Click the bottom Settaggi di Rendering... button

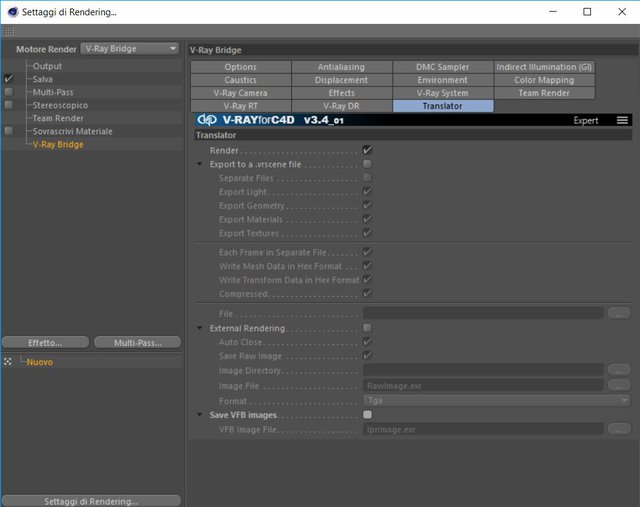coord(91,501)
